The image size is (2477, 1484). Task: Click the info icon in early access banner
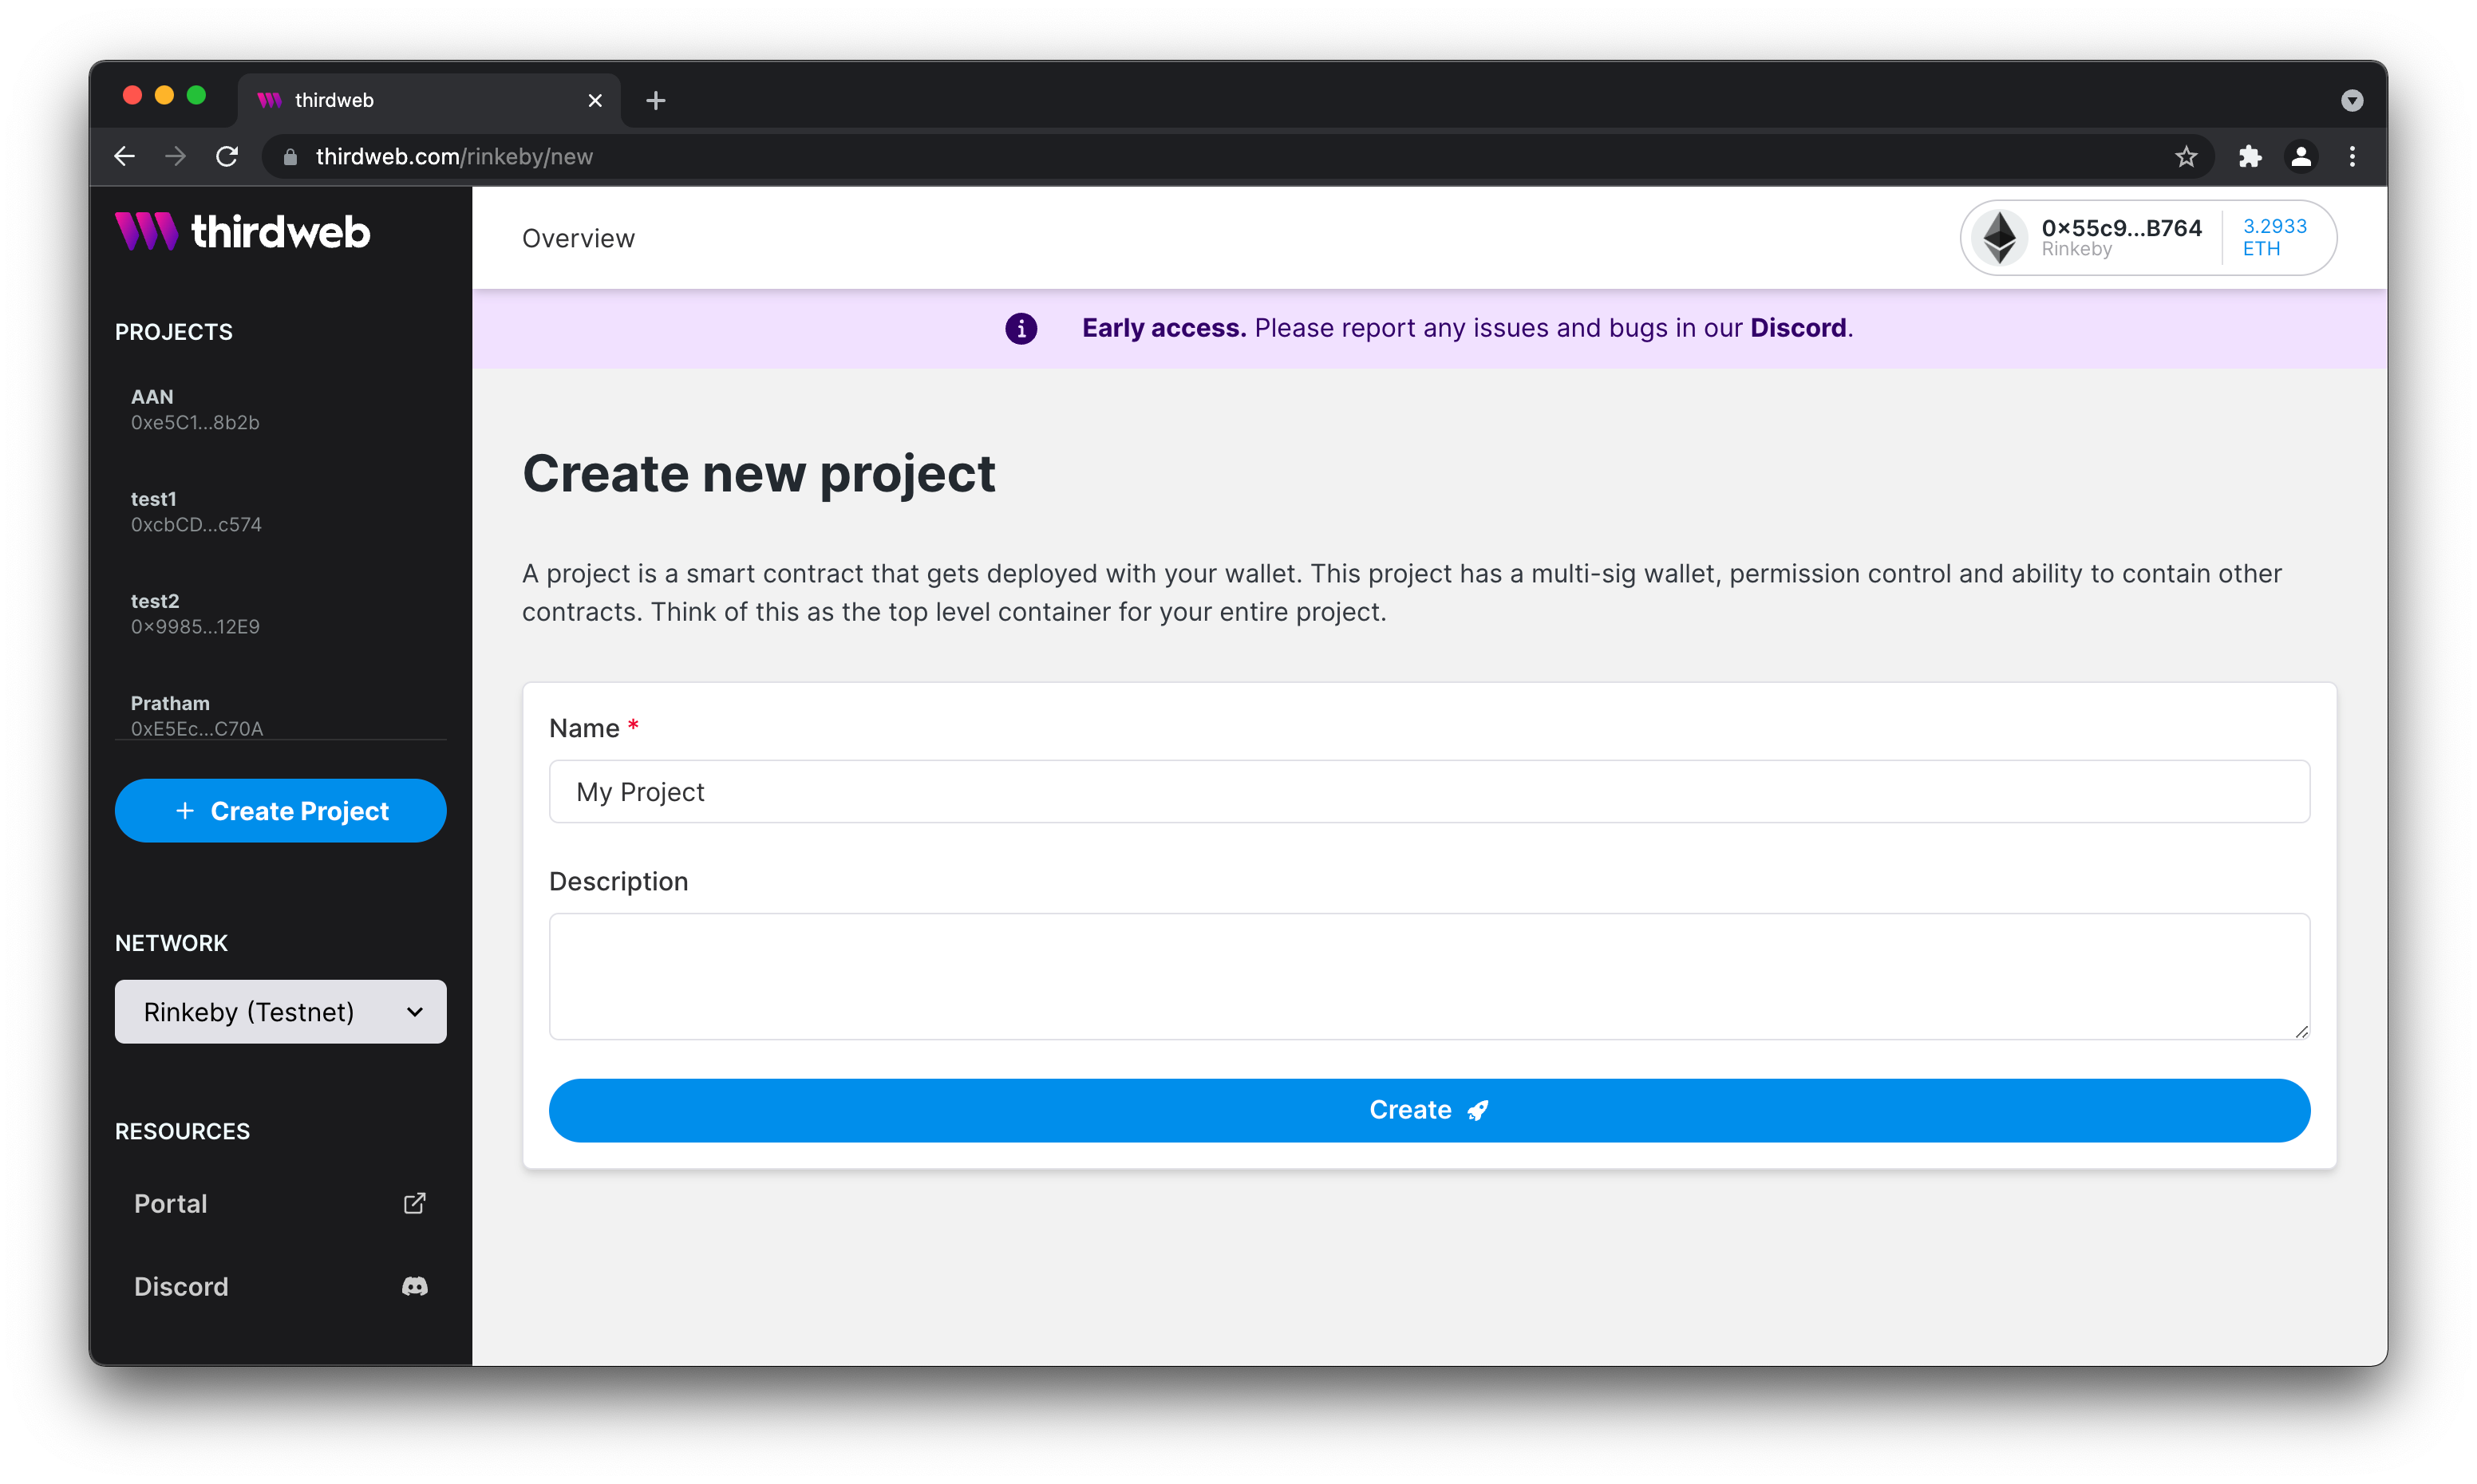[1021, 328]
